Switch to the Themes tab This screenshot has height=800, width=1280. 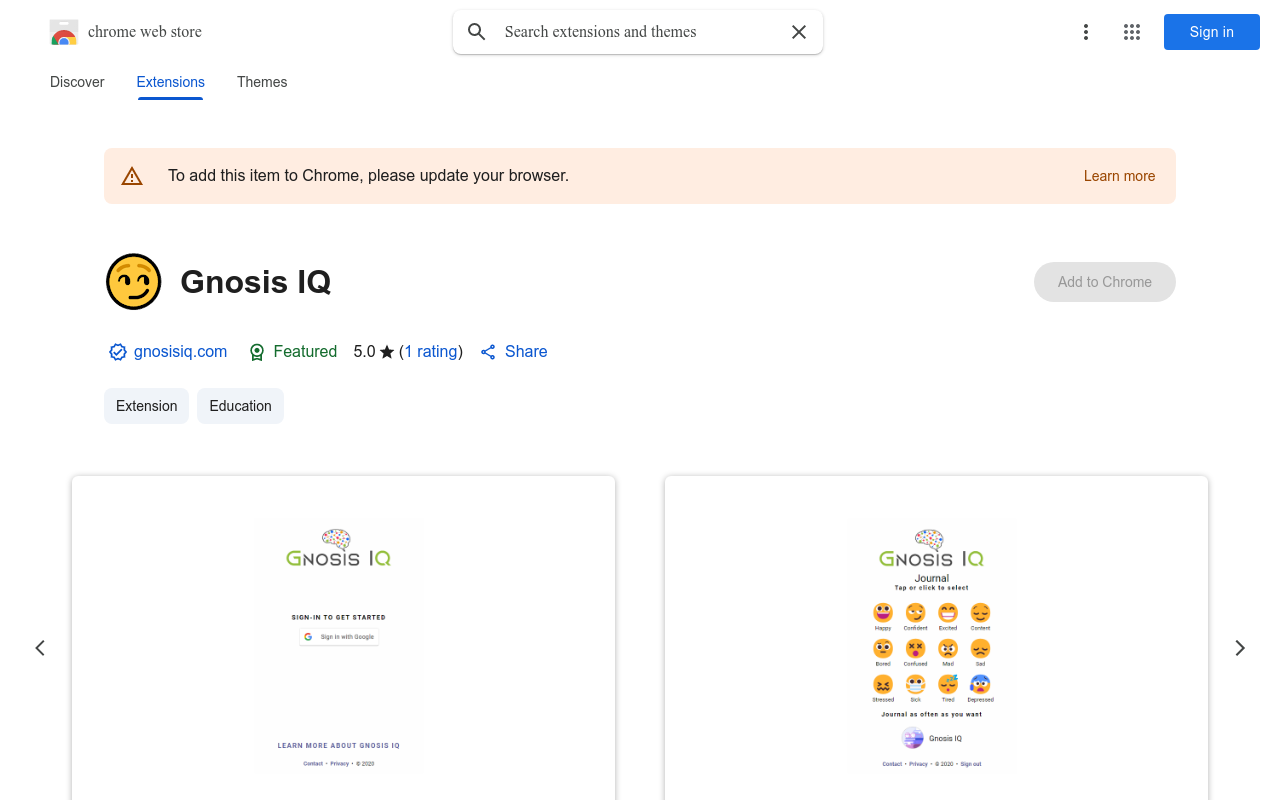tap(262, 82)
